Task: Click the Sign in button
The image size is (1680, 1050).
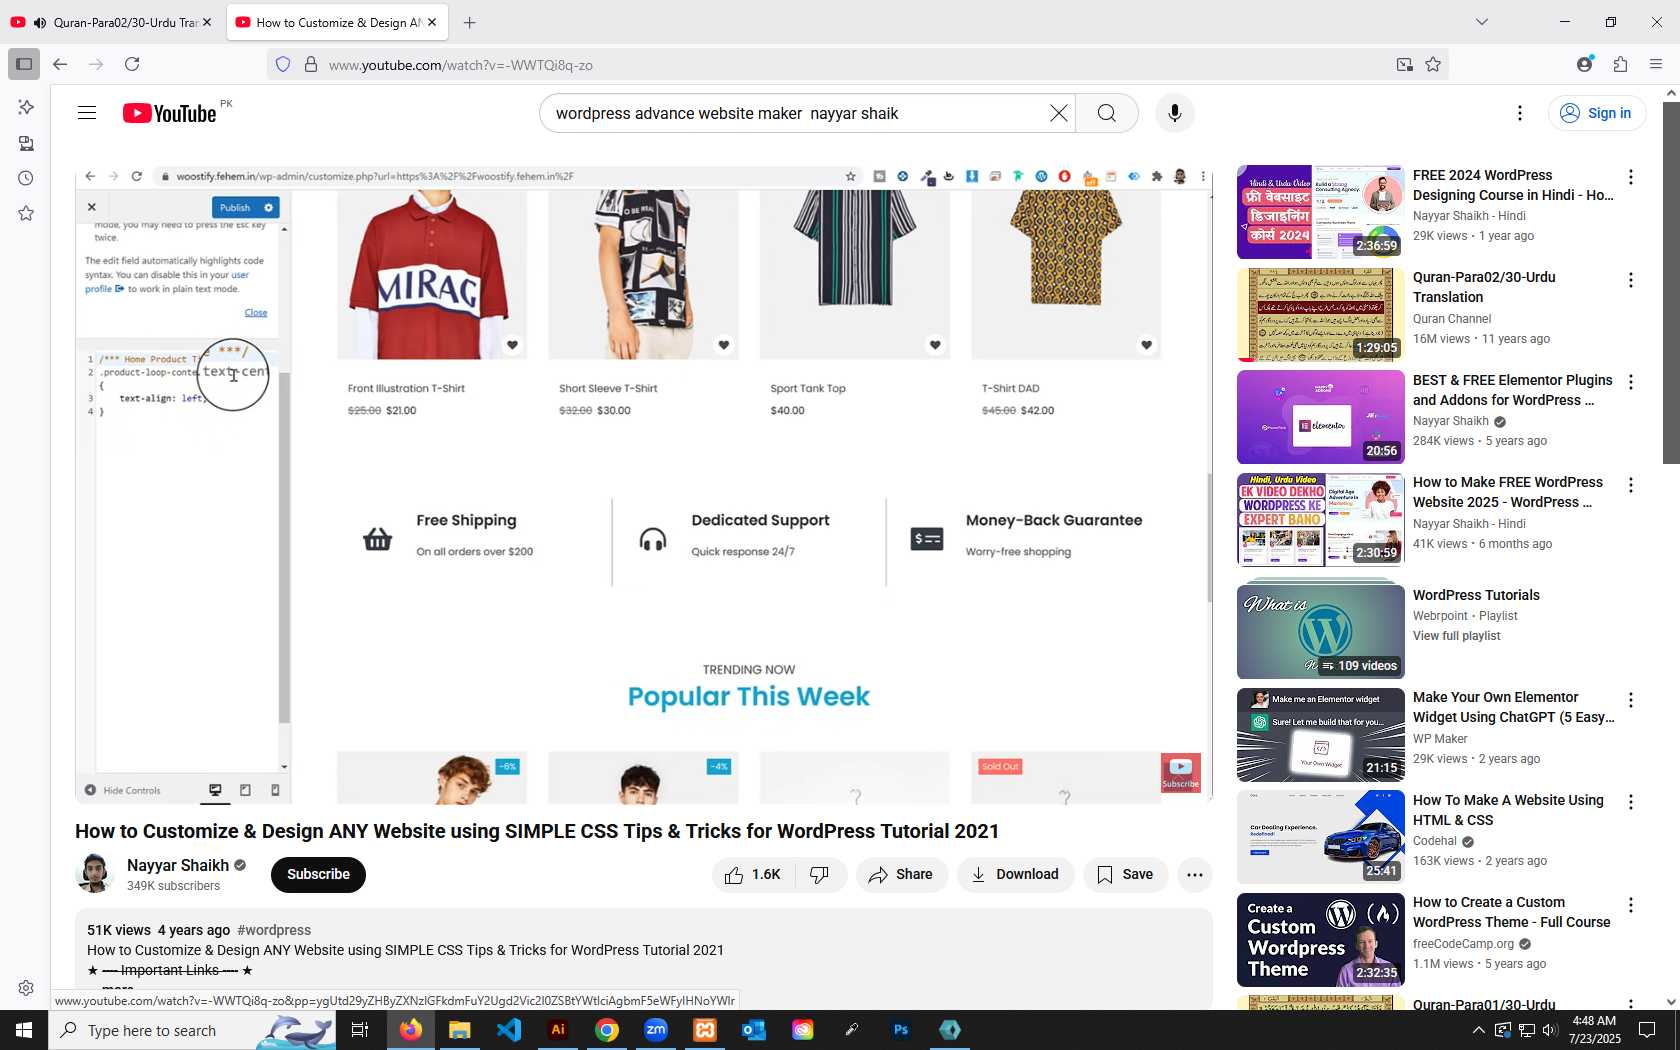Action: point(1597,113)
